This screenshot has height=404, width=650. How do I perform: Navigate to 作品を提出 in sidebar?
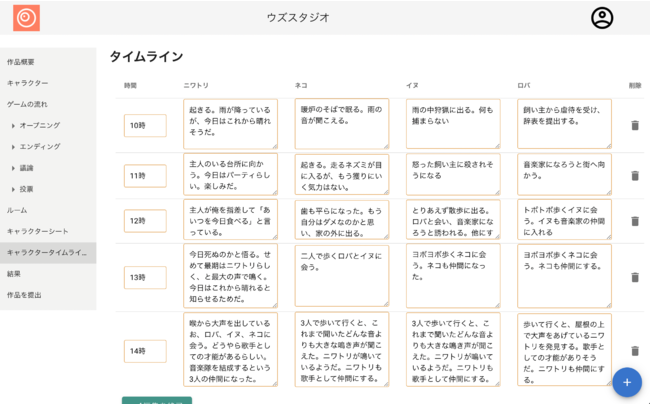coord(24,295)
